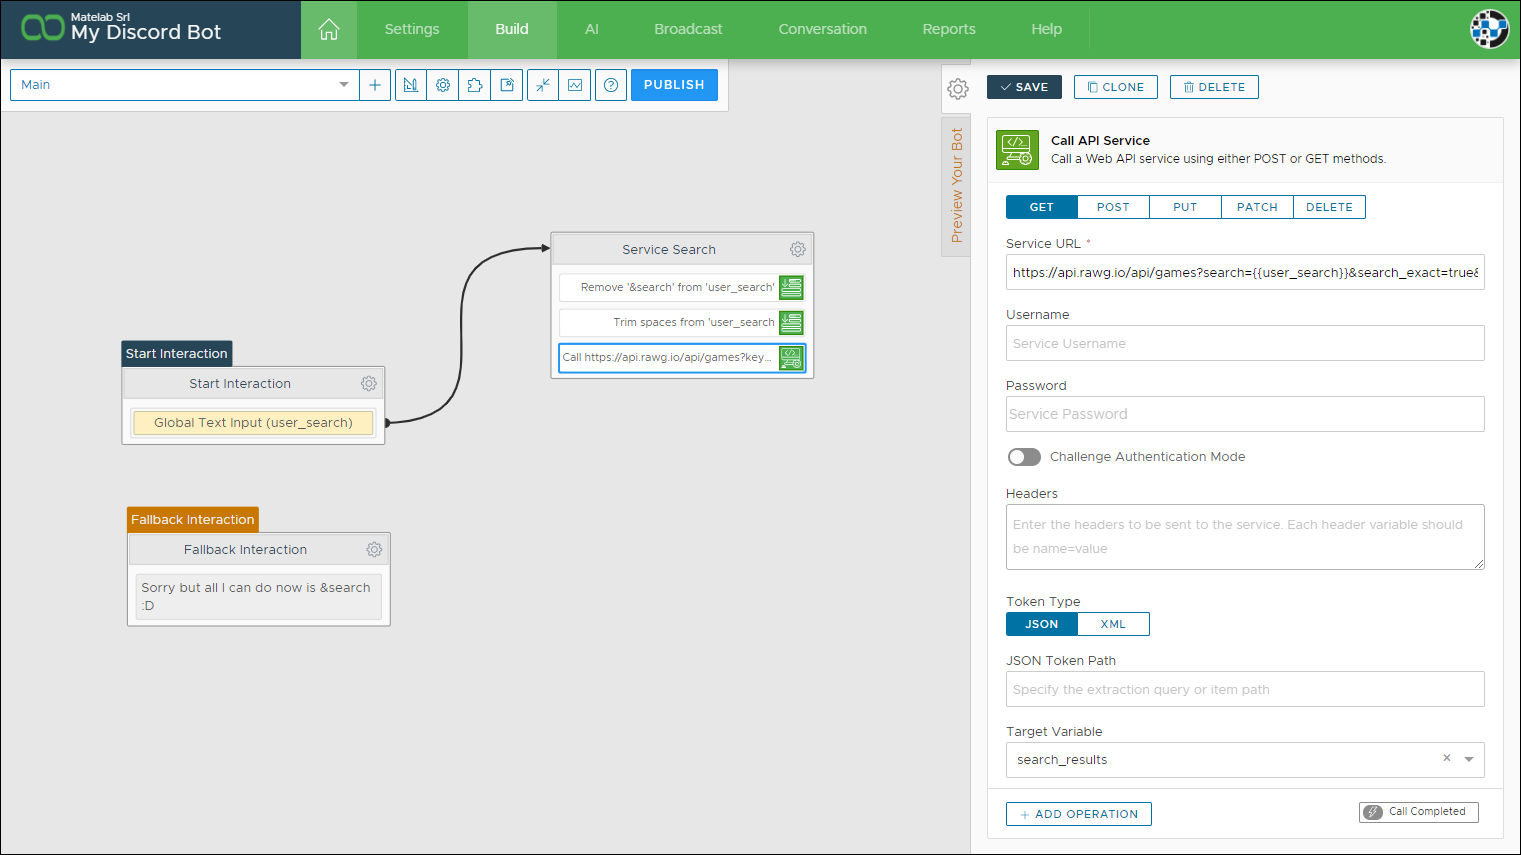Choose JSON token type
Viewport: 1521px width, 855px height.
coord(1042,624)
